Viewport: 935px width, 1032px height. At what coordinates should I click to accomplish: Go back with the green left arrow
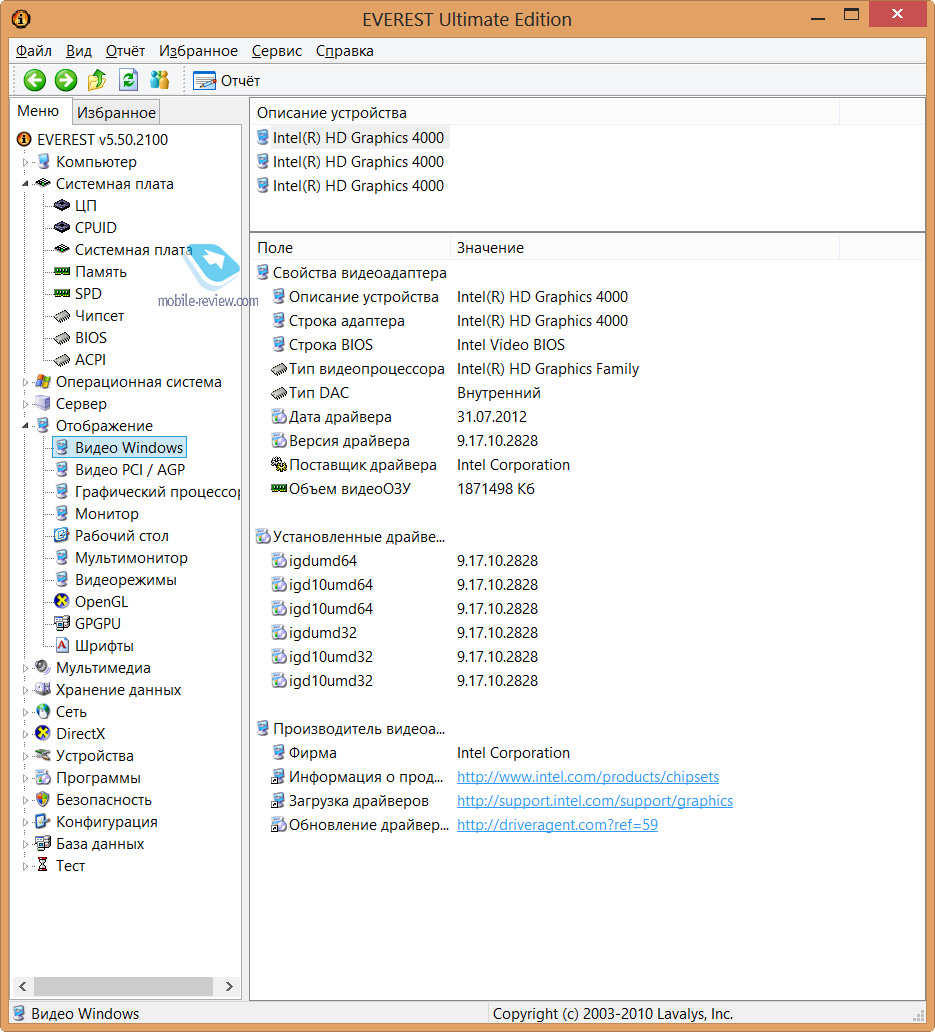coord(34,80)
